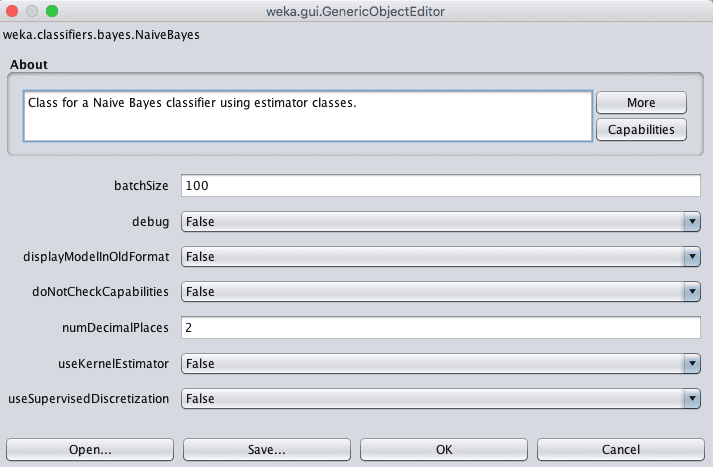Click the displayModelInOldFormat label

pos(96,256)
